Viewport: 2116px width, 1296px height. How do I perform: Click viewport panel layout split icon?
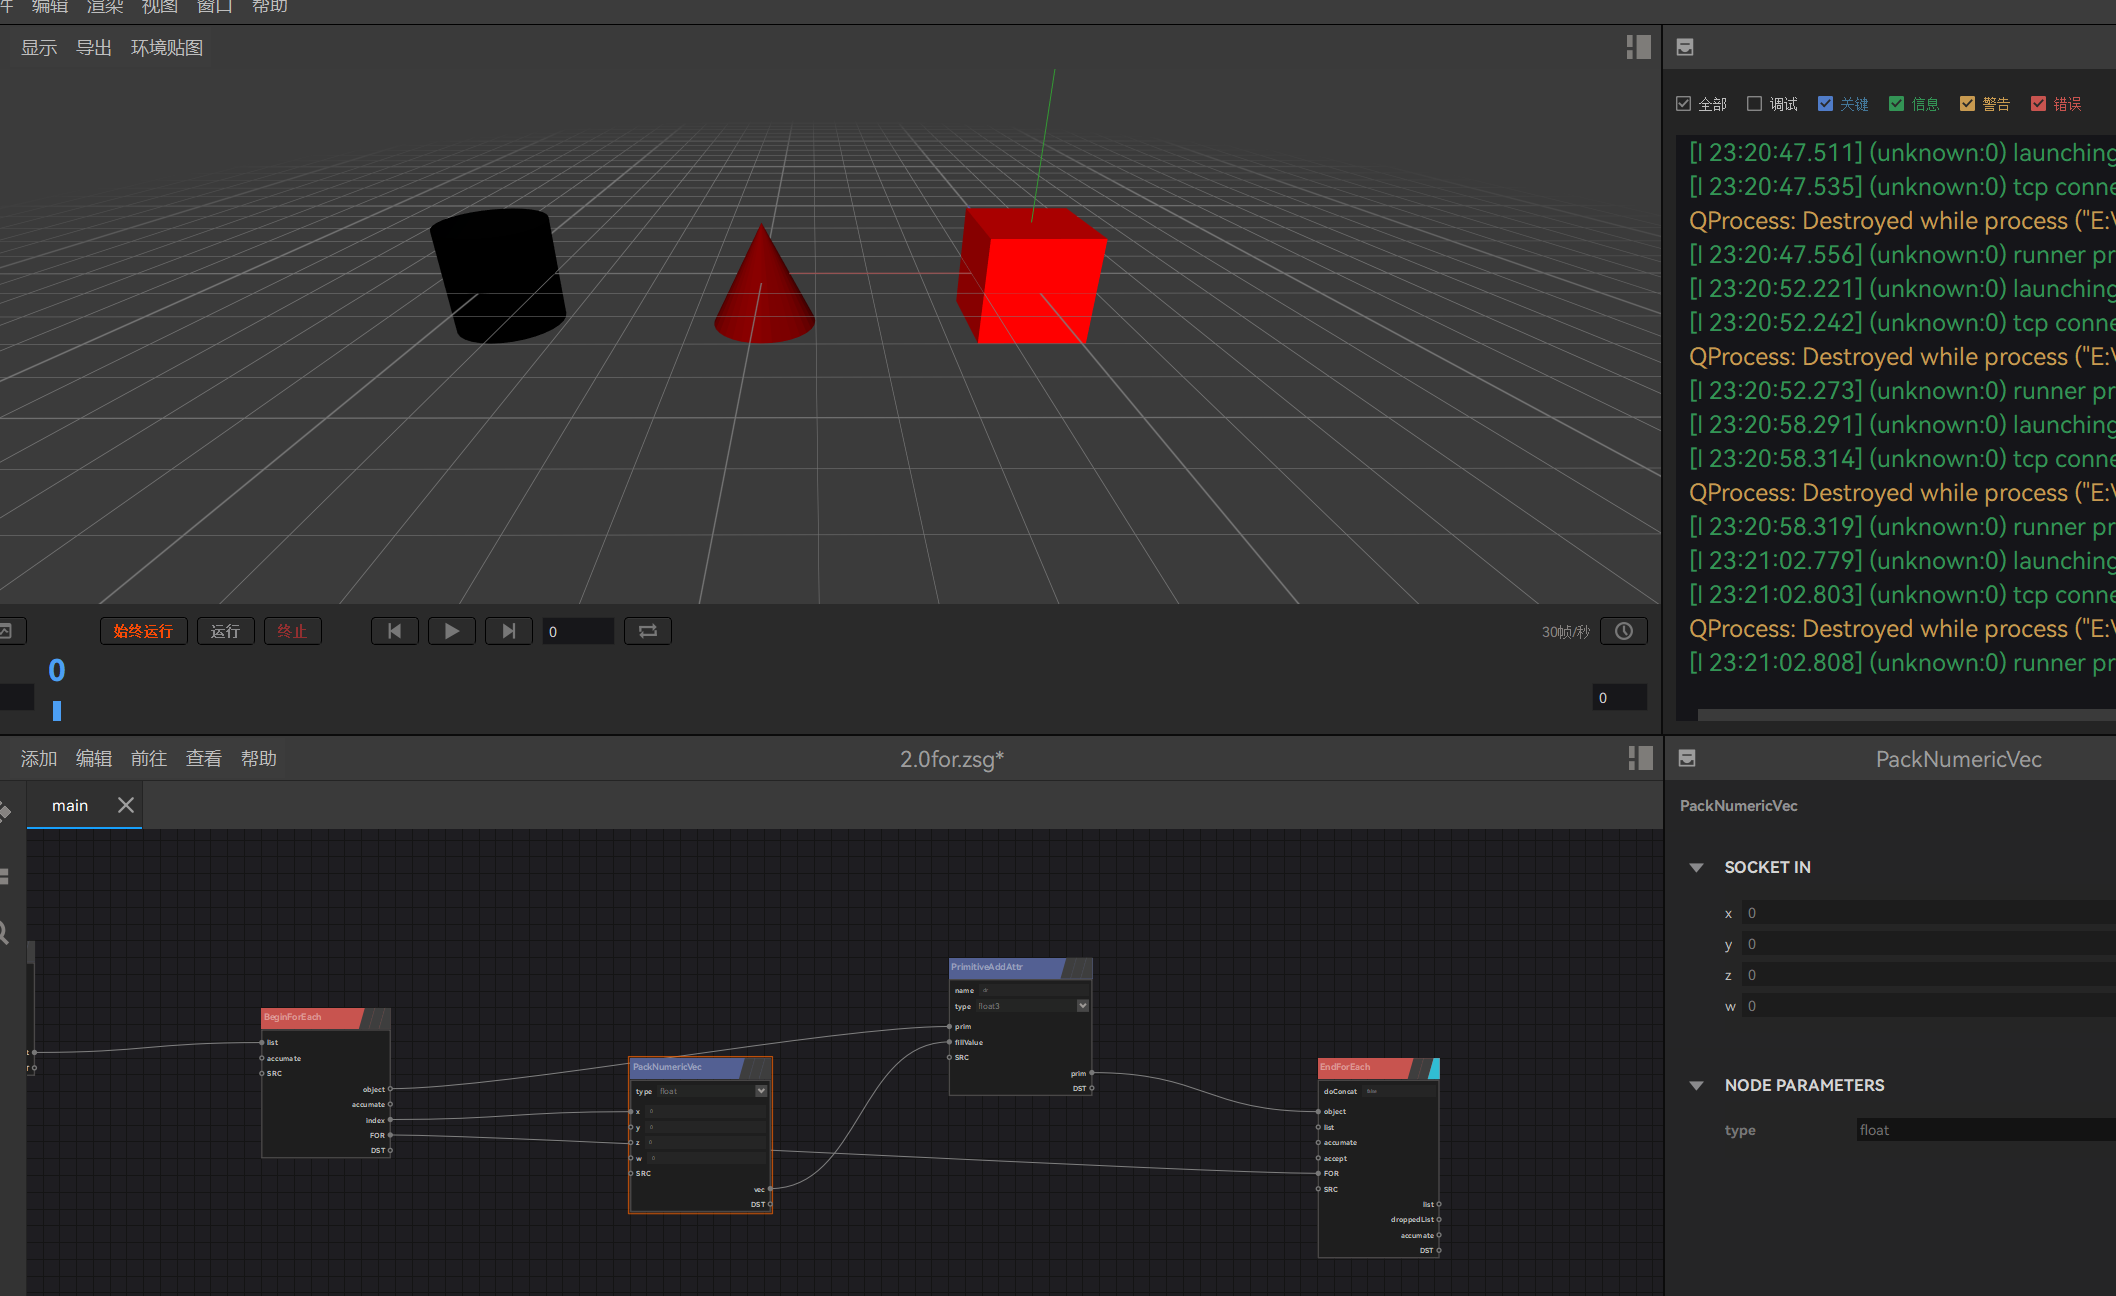coord(1638,47)
